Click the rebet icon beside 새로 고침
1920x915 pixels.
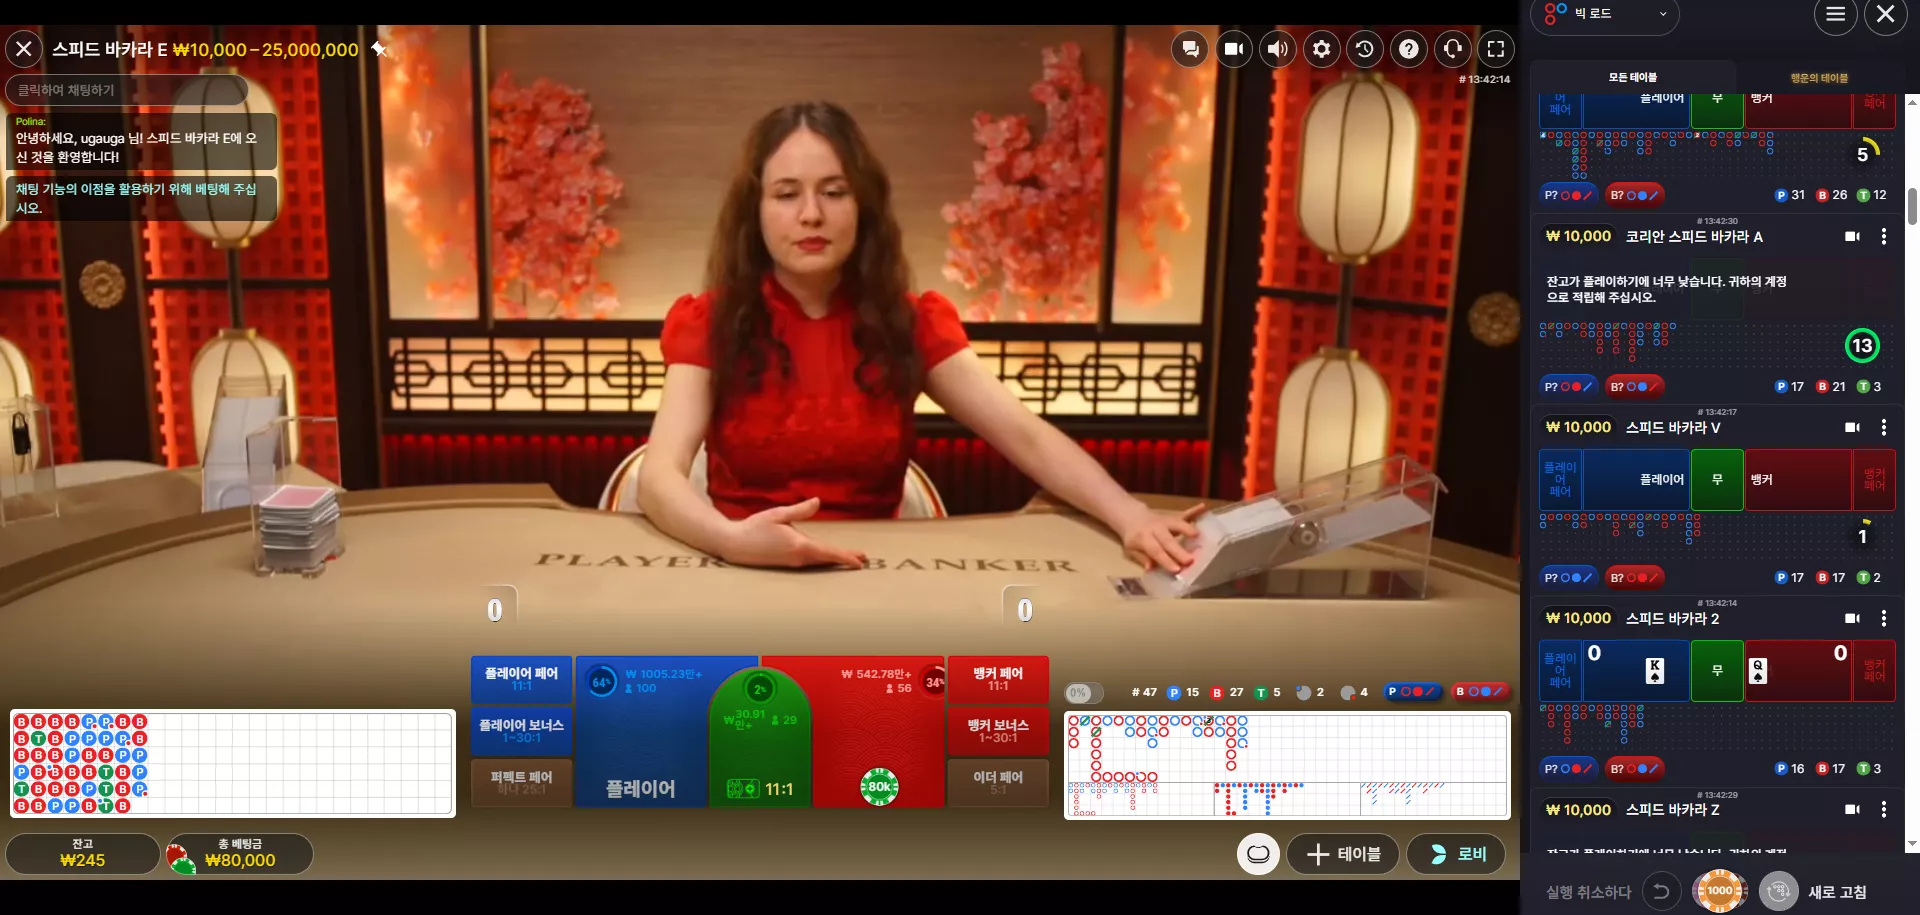coord(1778,891)
